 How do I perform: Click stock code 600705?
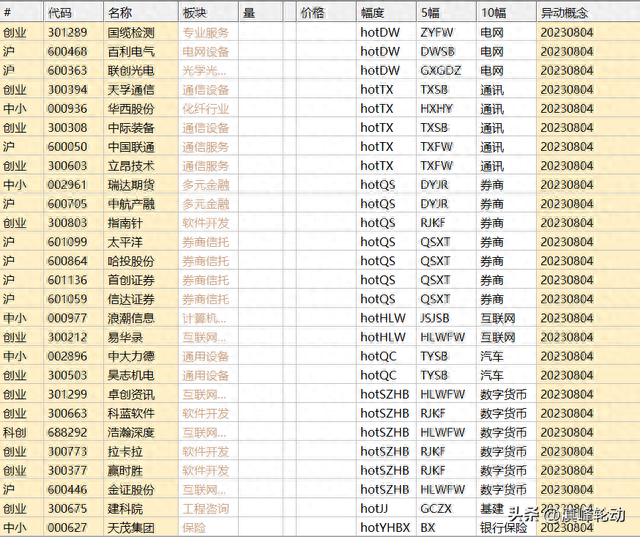pos(67,204)
